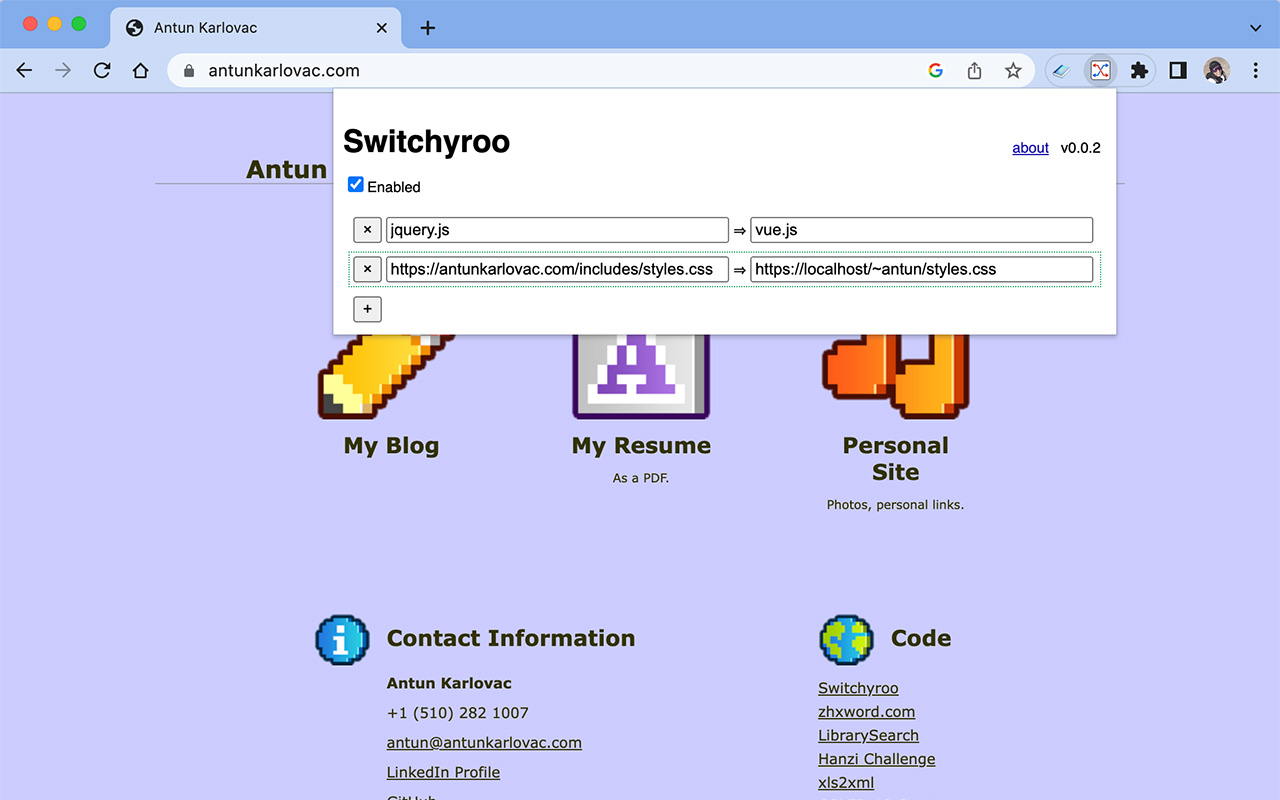Open the Chrome three-dot menu

[1255, 70]
